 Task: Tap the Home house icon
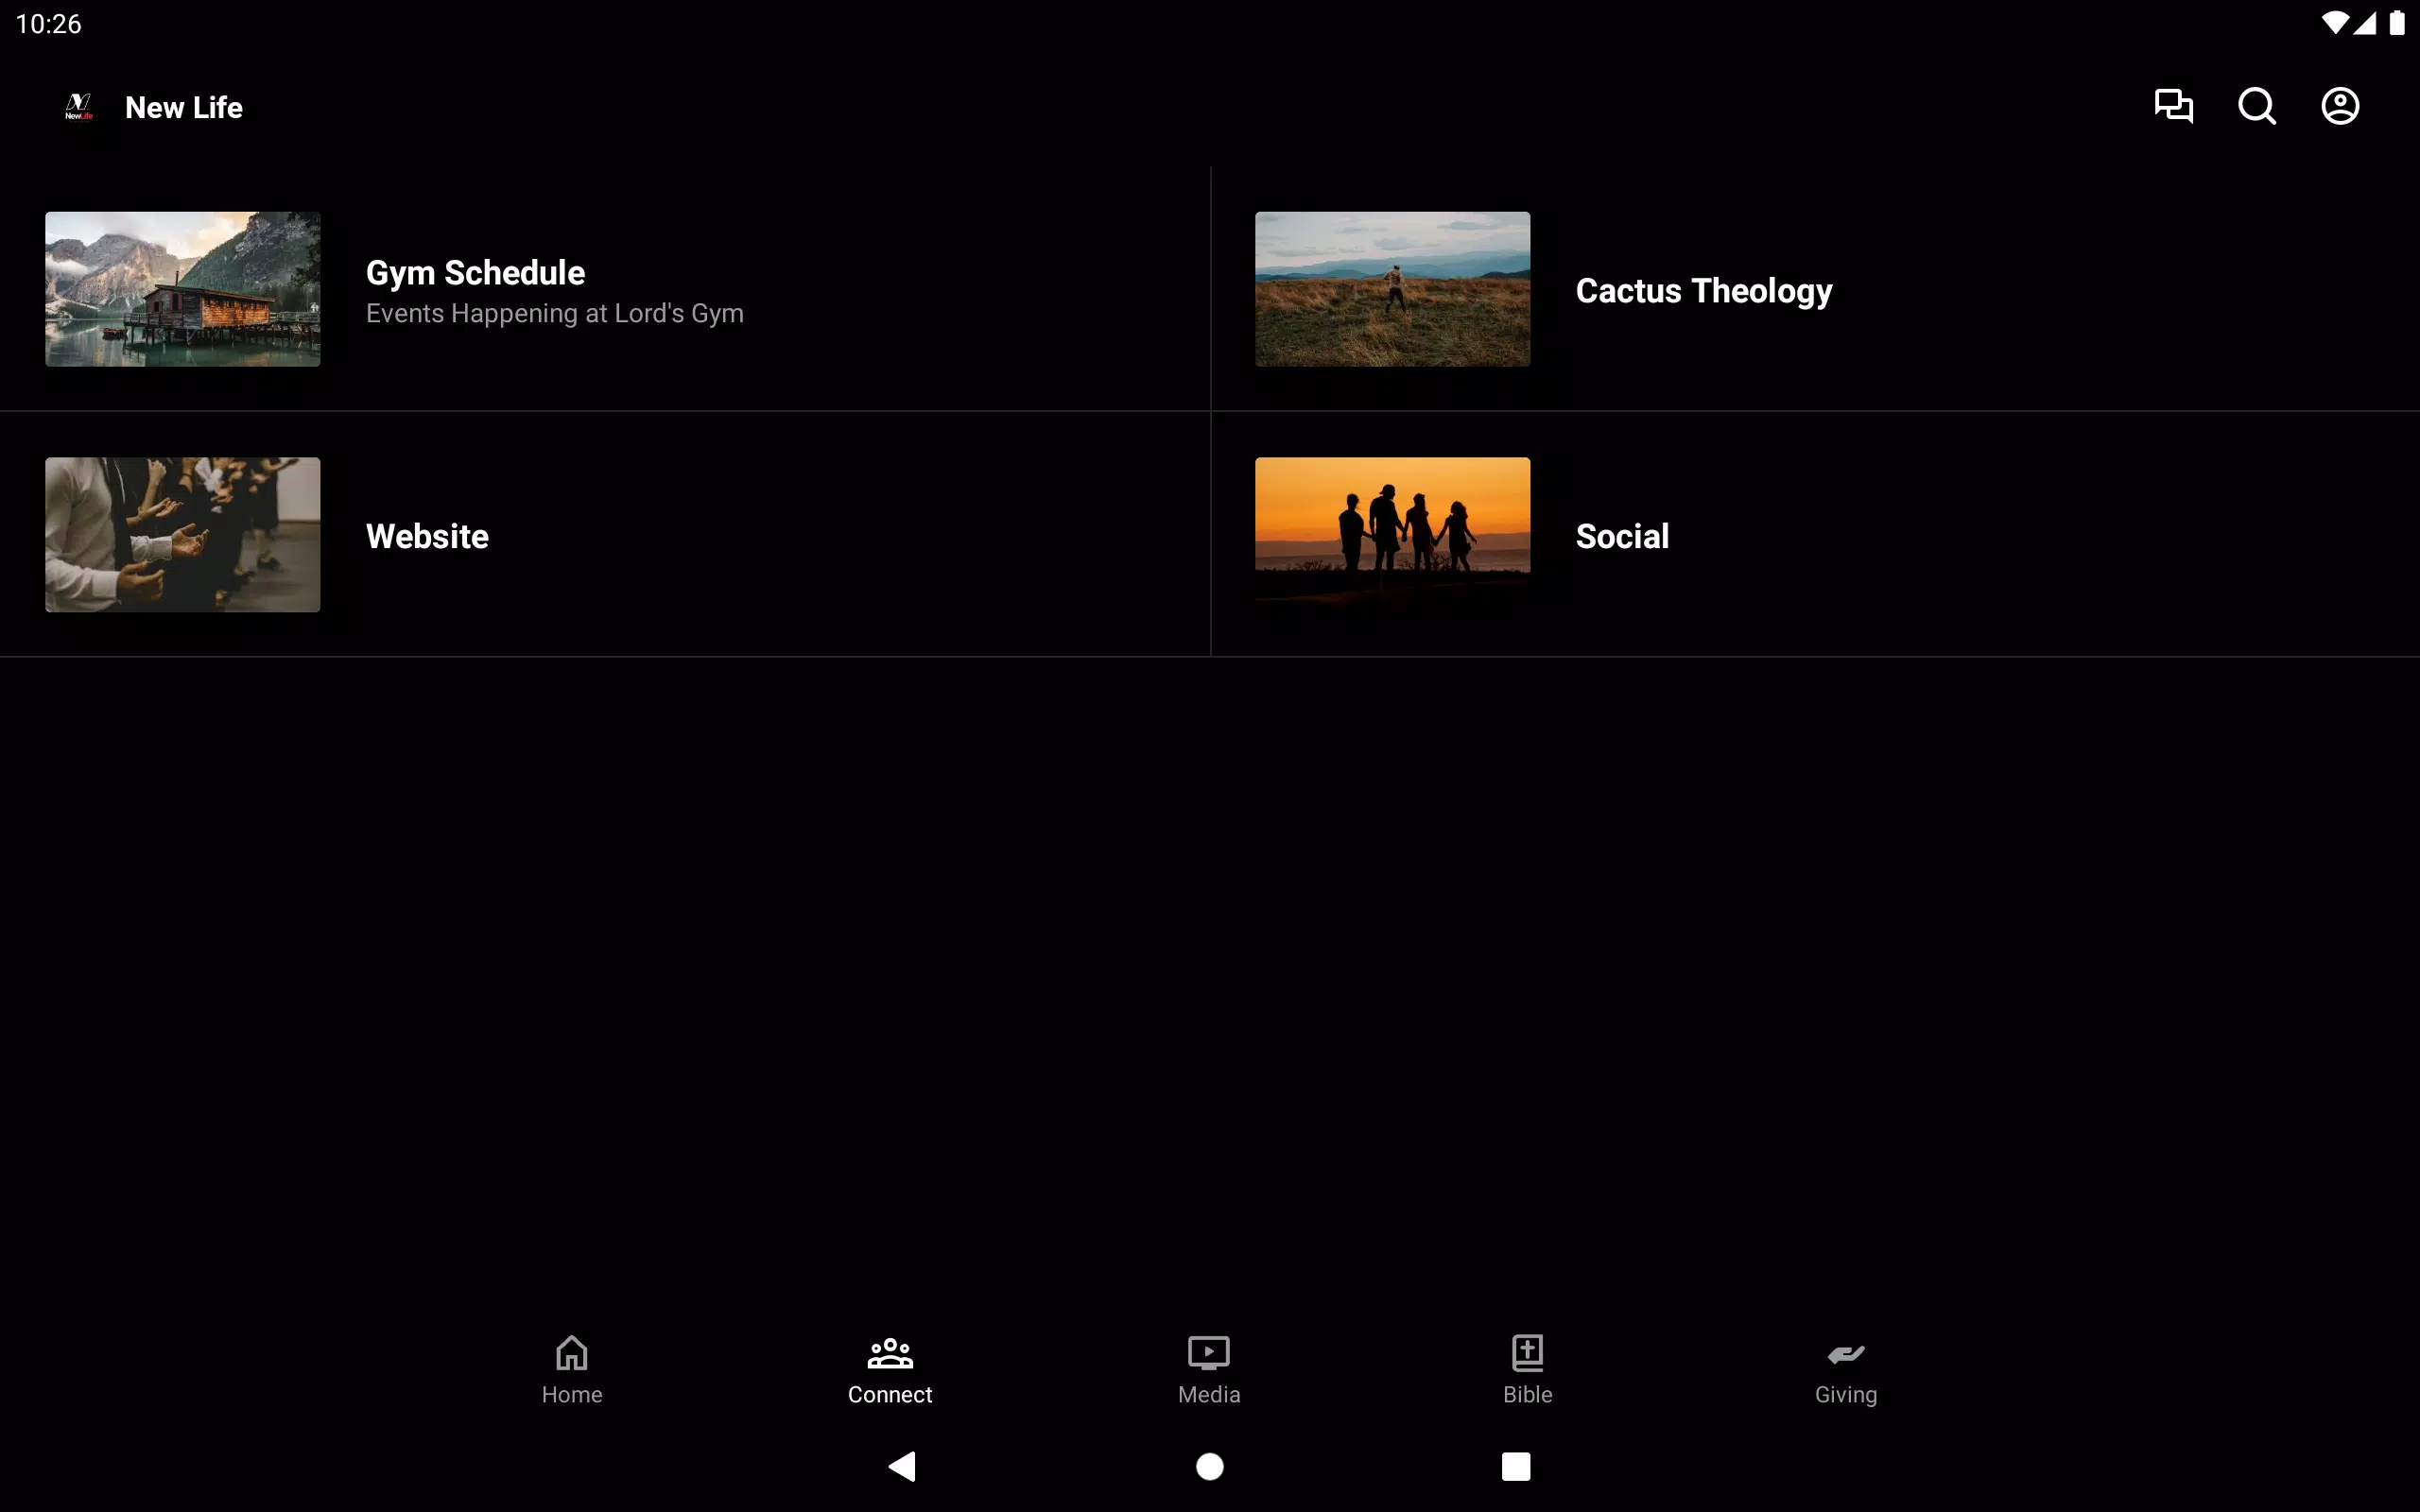(572, 1352)
